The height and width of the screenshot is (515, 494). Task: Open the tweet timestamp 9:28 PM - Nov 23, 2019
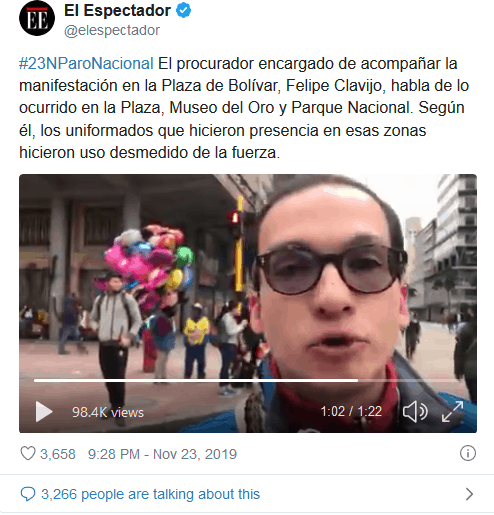pyautogui.click(x=162, y=454)
